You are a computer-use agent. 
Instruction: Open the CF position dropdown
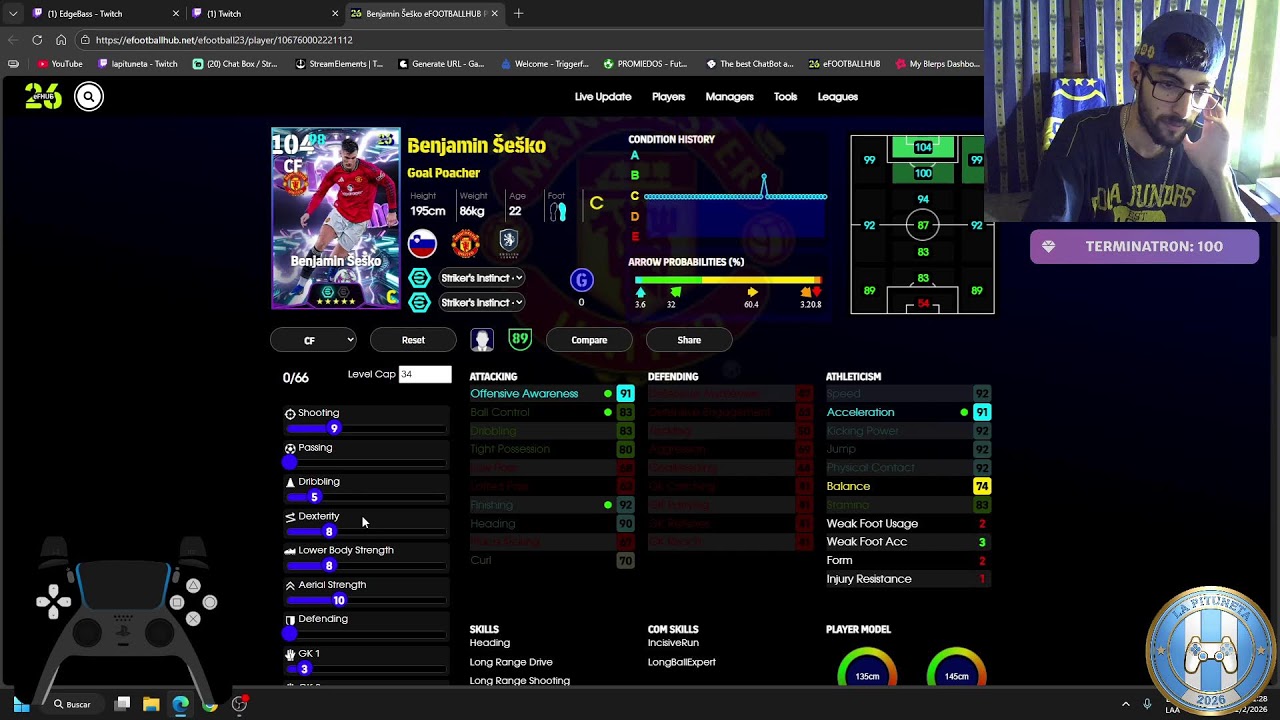tap(313, 340)
